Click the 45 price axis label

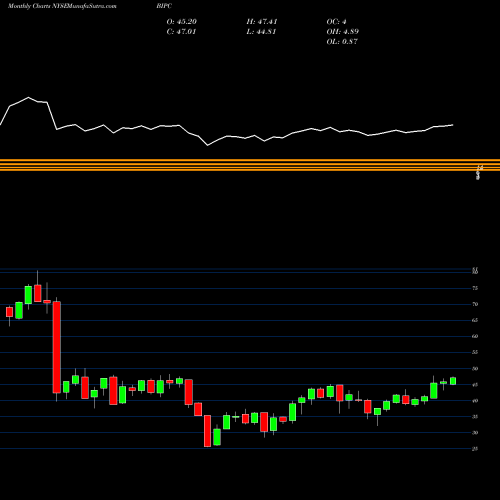(475, 385)
